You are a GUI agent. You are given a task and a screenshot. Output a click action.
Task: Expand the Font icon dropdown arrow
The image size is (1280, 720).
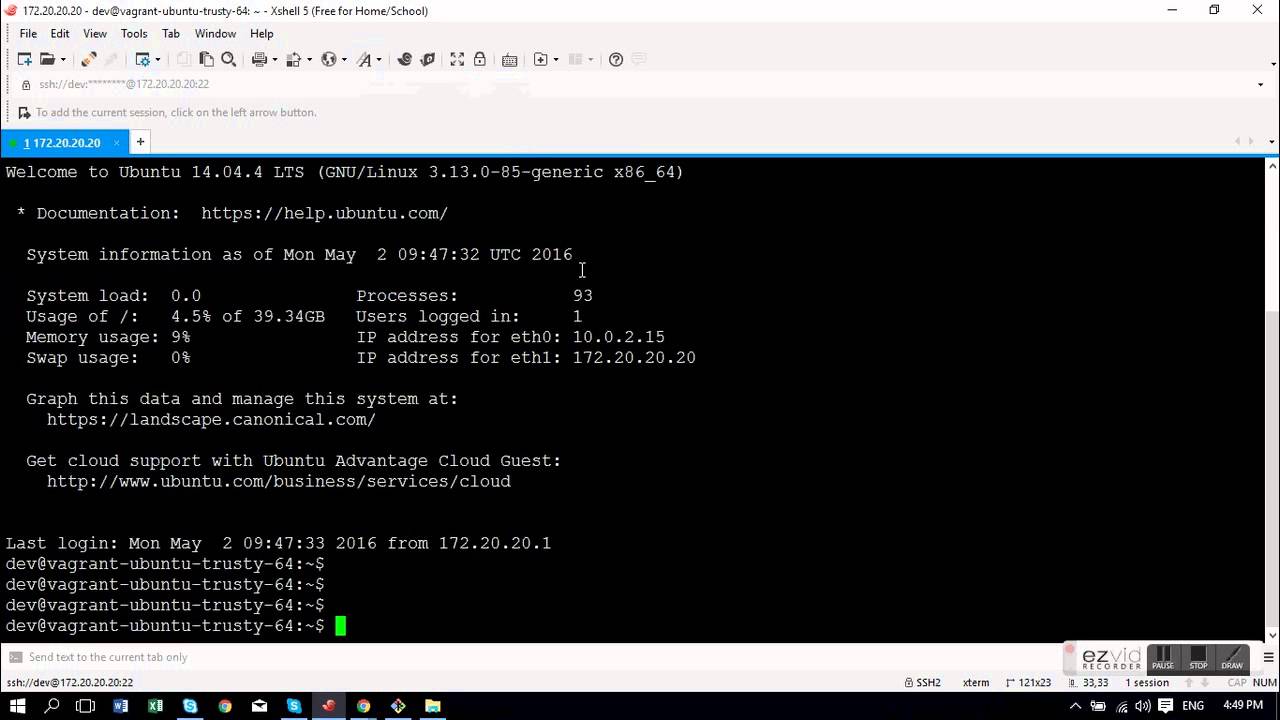tap(379, 60)
